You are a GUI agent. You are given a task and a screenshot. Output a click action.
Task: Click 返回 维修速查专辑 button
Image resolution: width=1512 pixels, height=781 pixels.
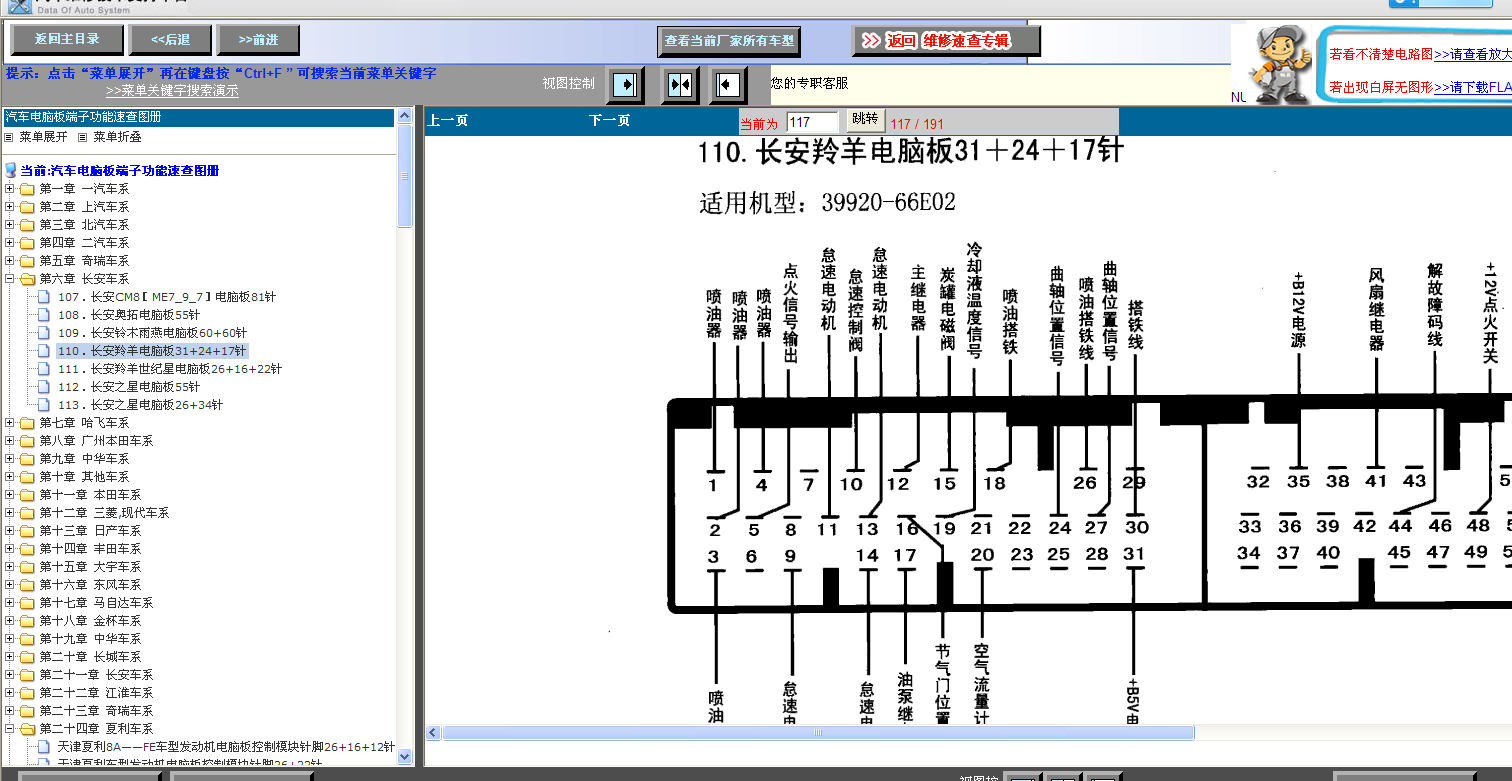click(946, 41)
